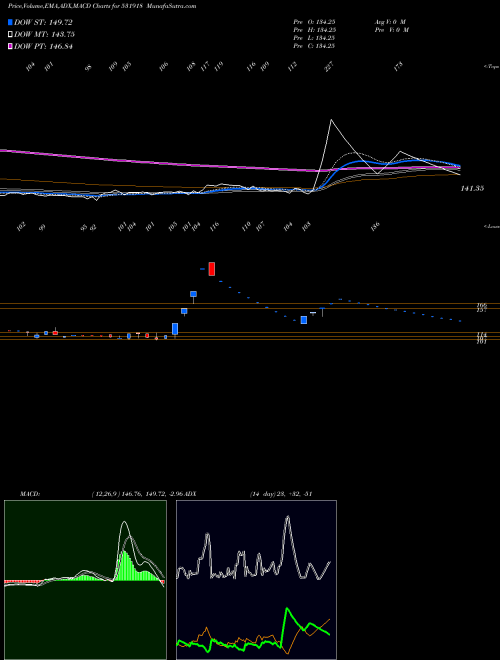The image size is (500, 660).
Task: Click the blue DOW ST legend swatch
Action: (11, 22)
